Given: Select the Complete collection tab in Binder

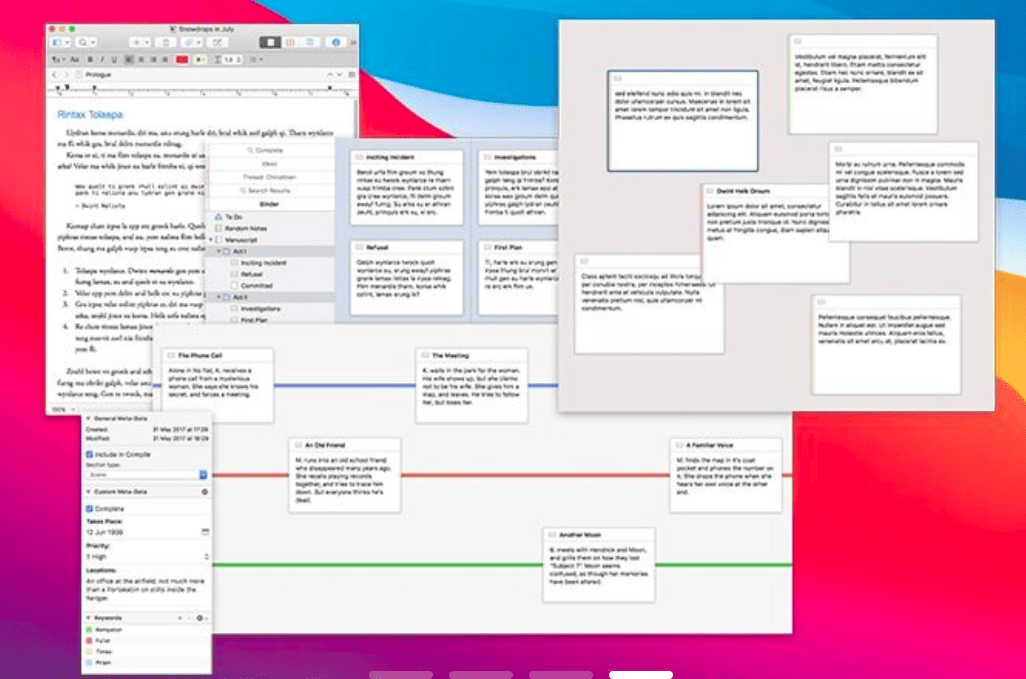Looking at the screenshot, I should [270, 150].
